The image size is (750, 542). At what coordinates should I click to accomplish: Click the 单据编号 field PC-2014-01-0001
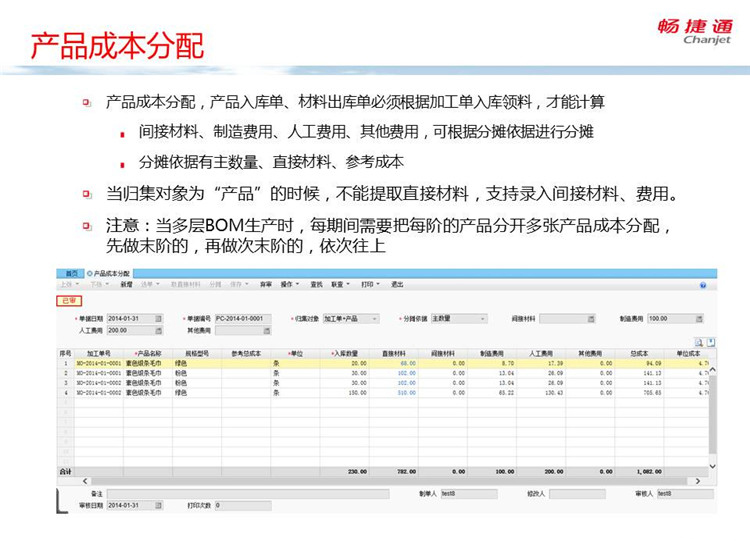coord(243,319)
